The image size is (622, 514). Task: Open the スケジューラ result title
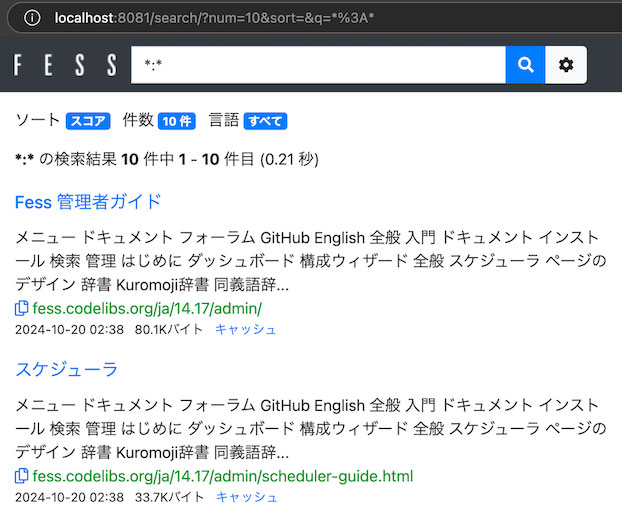point(67,369)
